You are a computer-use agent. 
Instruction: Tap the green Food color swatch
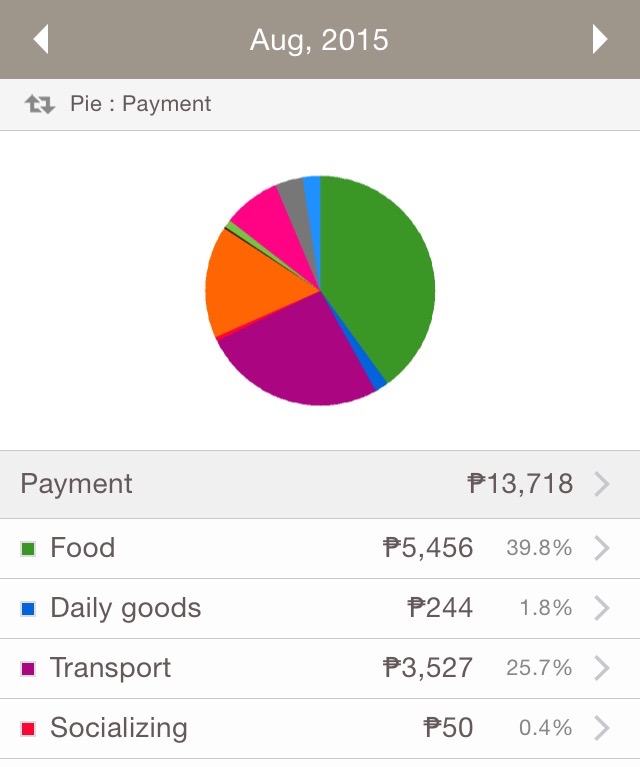(28, 549)
